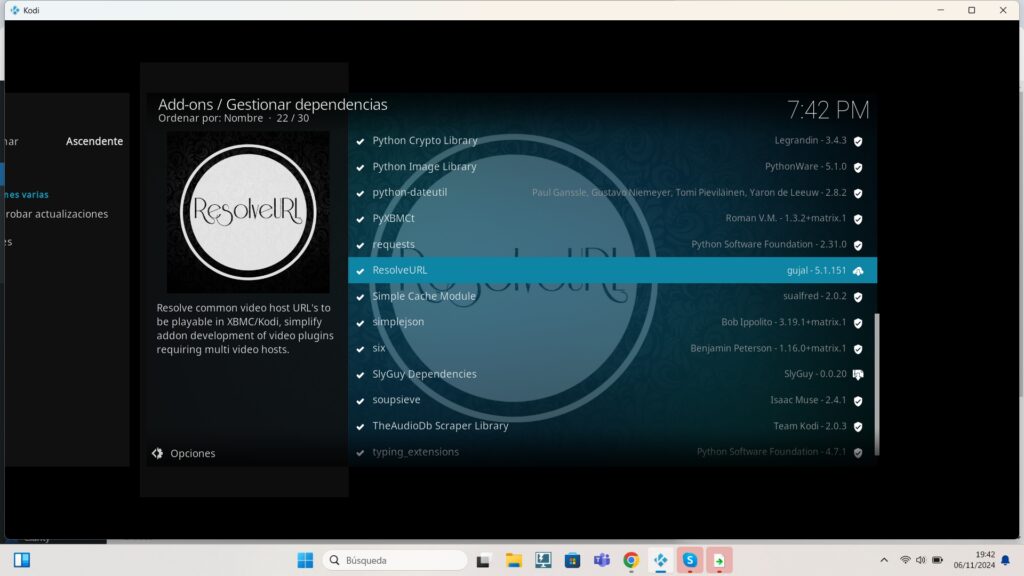
Task: Click the PyXBMCt verified shield icon
Action: [x=858, y=219]
